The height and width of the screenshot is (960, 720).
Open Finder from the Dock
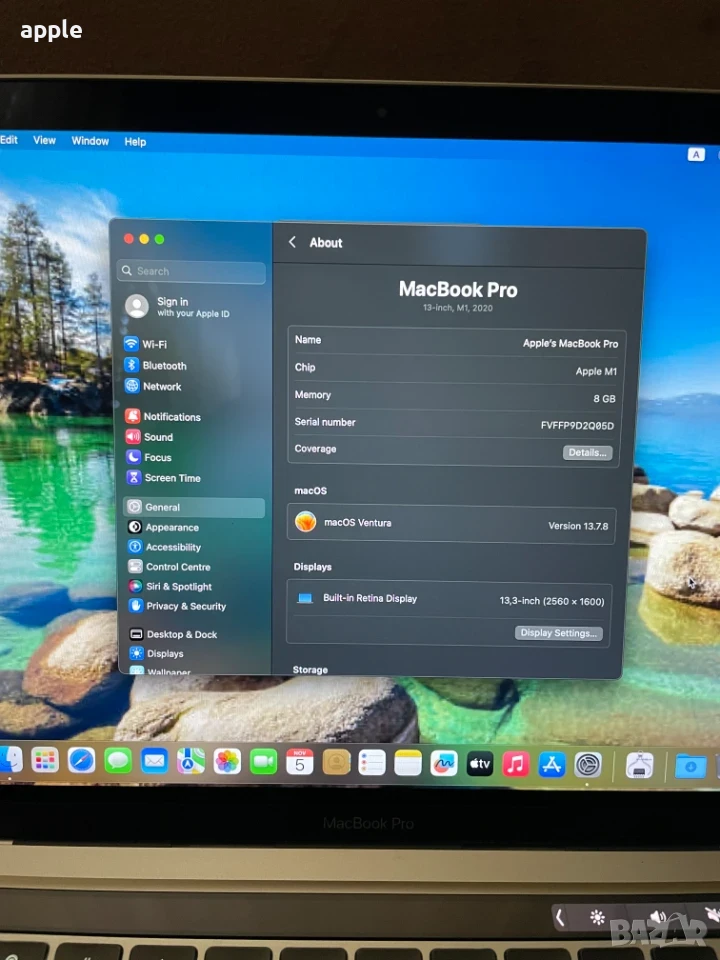pyautogui.click(x=10, y=760)
